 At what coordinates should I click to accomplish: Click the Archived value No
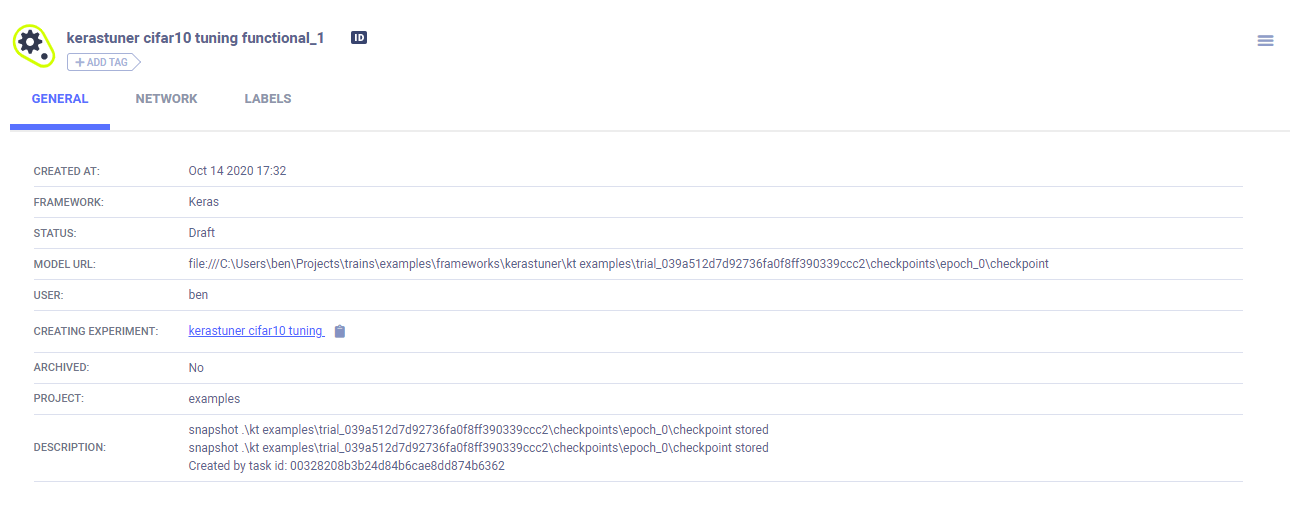click(196, 367)
